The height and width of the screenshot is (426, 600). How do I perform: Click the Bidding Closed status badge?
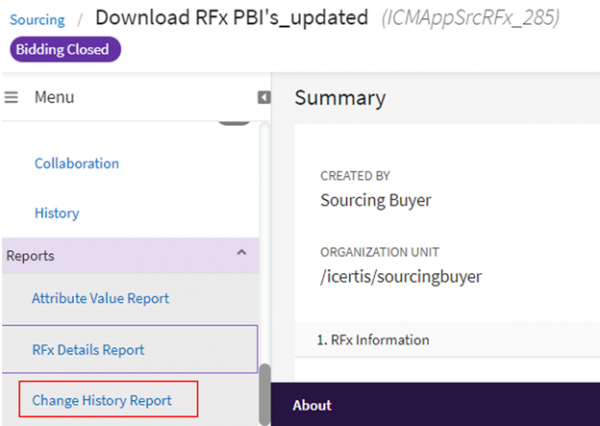(x=66, y=50)
